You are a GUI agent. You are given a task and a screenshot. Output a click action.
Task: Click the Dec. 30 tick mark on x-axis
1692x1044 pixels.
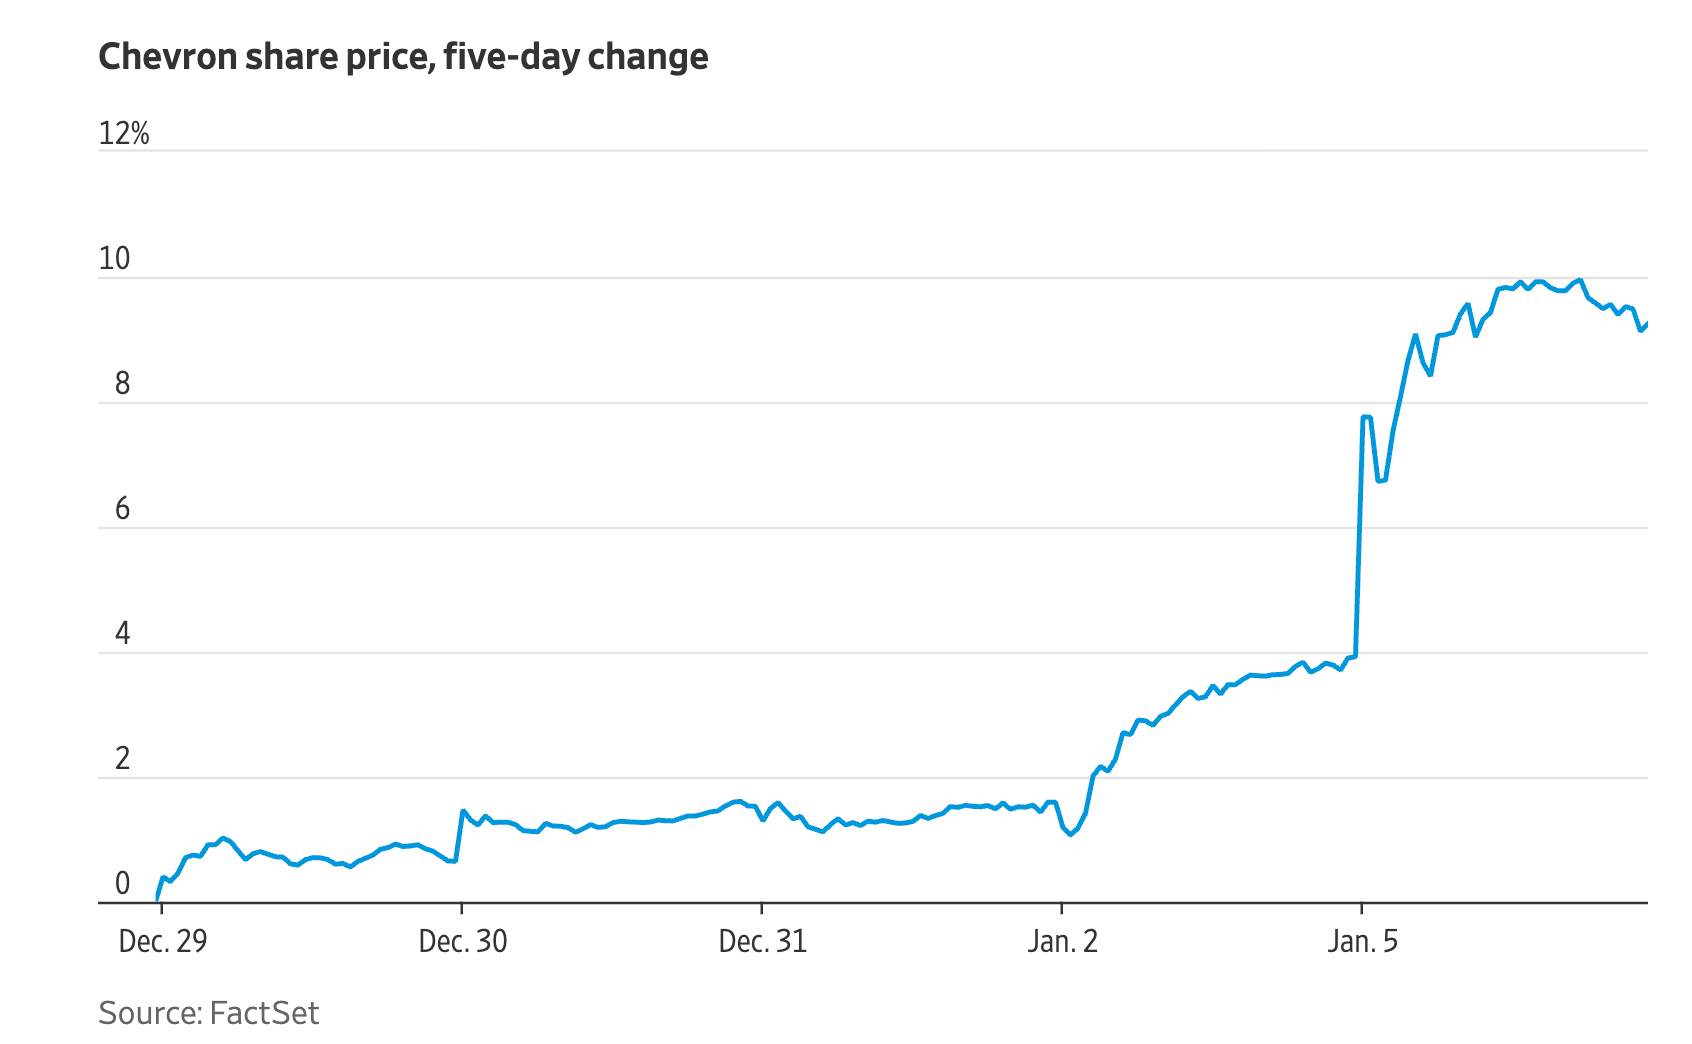[462, 908]
